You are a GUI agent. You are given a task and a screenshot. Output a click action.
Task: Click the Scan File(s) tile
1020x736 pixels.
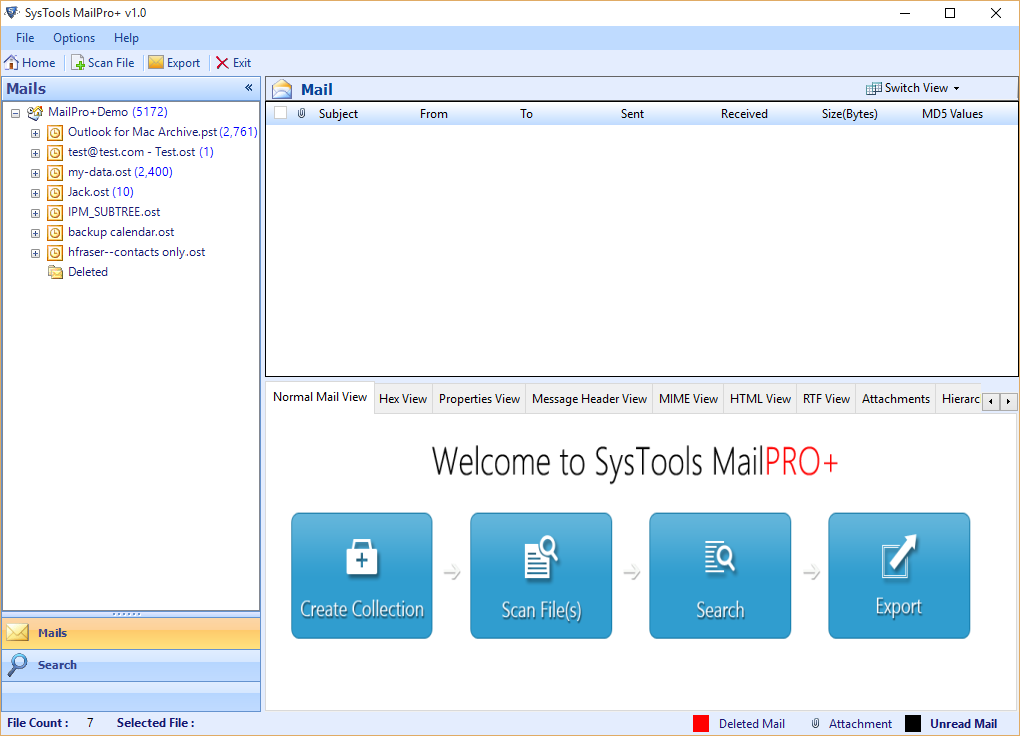click(541, 575)
